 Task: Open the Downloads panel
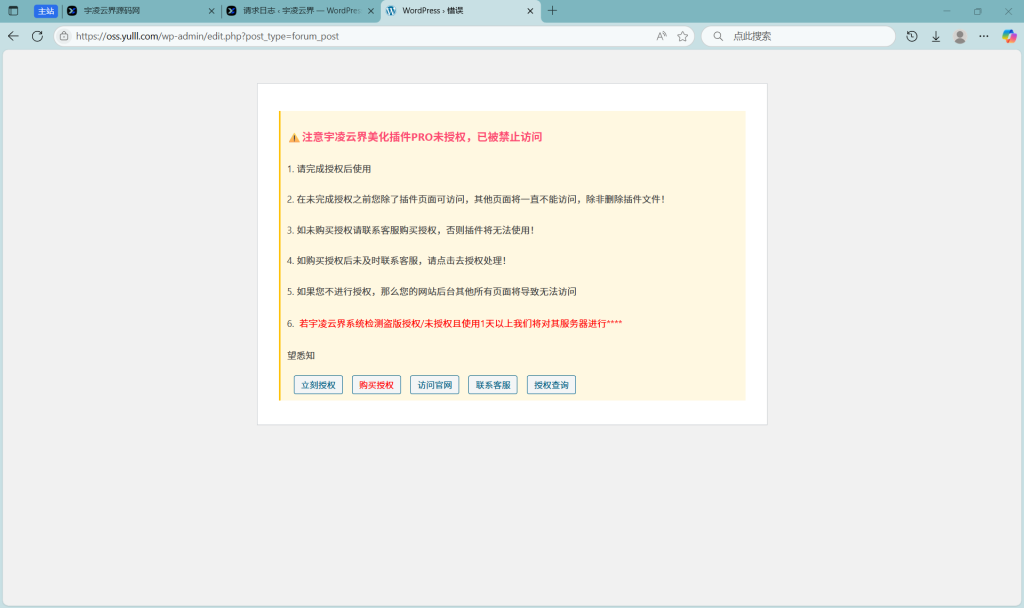(x=935, y=35)
